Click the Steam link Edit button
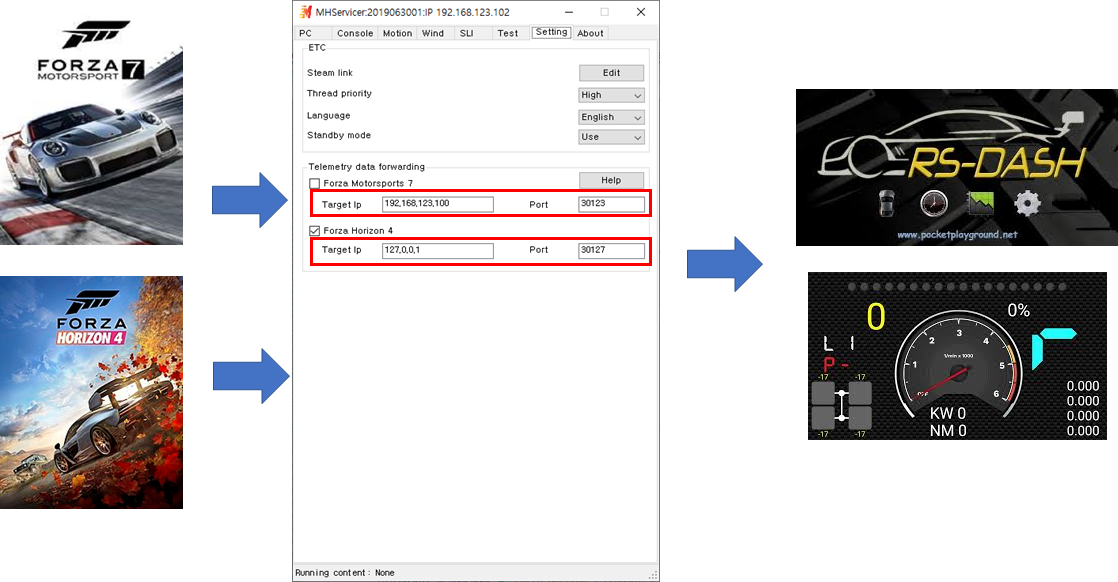1118x582 pixels. [611, 73]
